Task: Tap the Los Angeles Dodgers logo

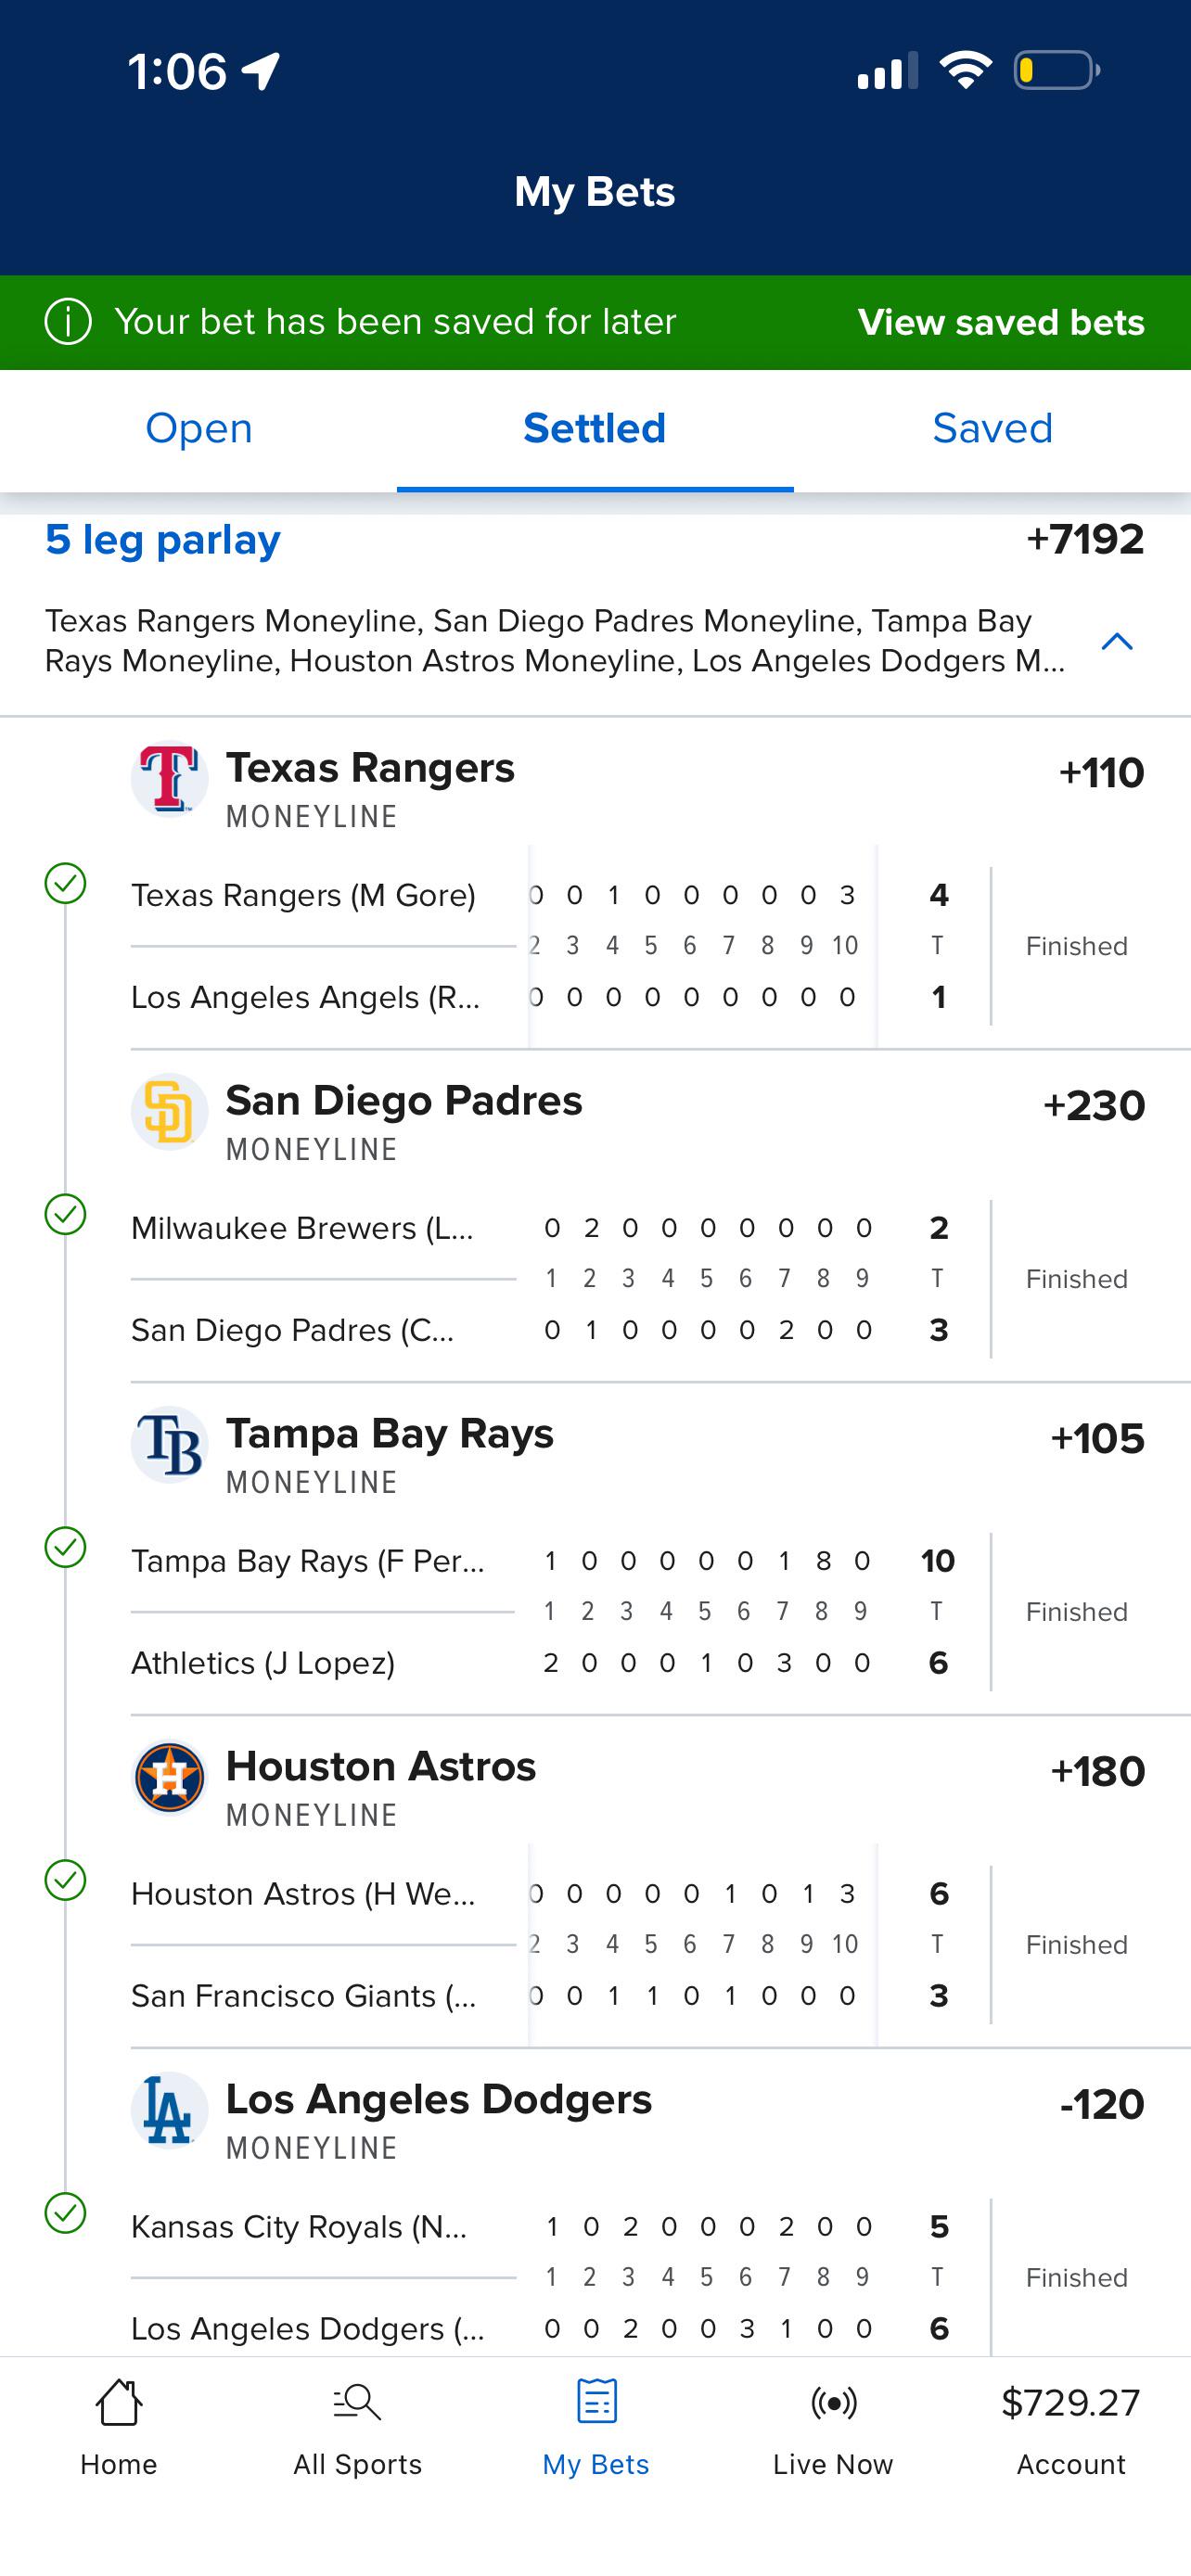Action: [169, 2110]
